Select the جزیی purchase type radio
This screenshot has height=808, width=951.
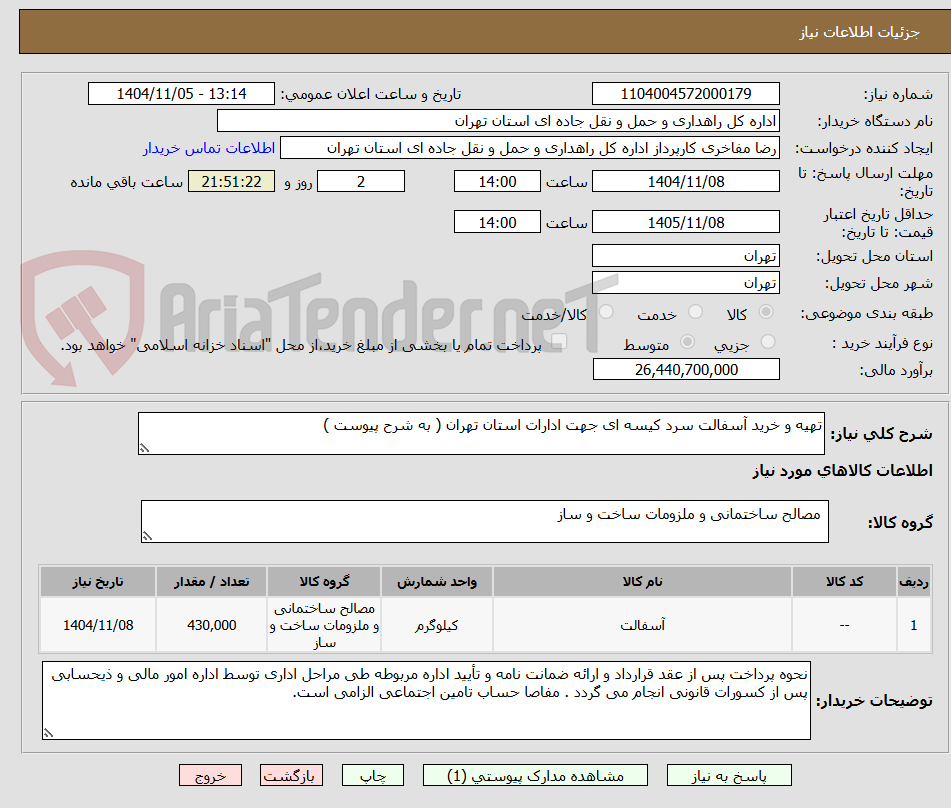click(768, 342)
